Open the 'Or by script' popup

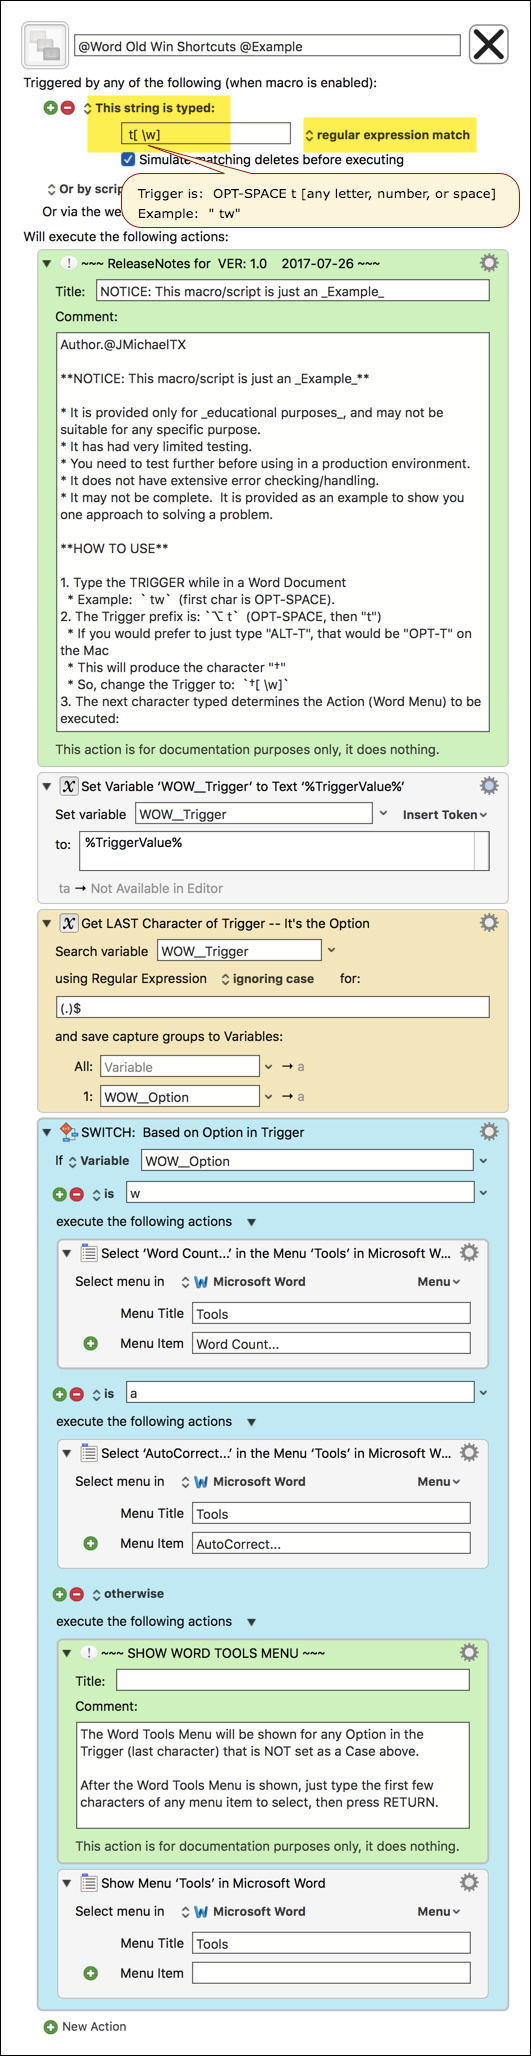click(x=84, y=189)
